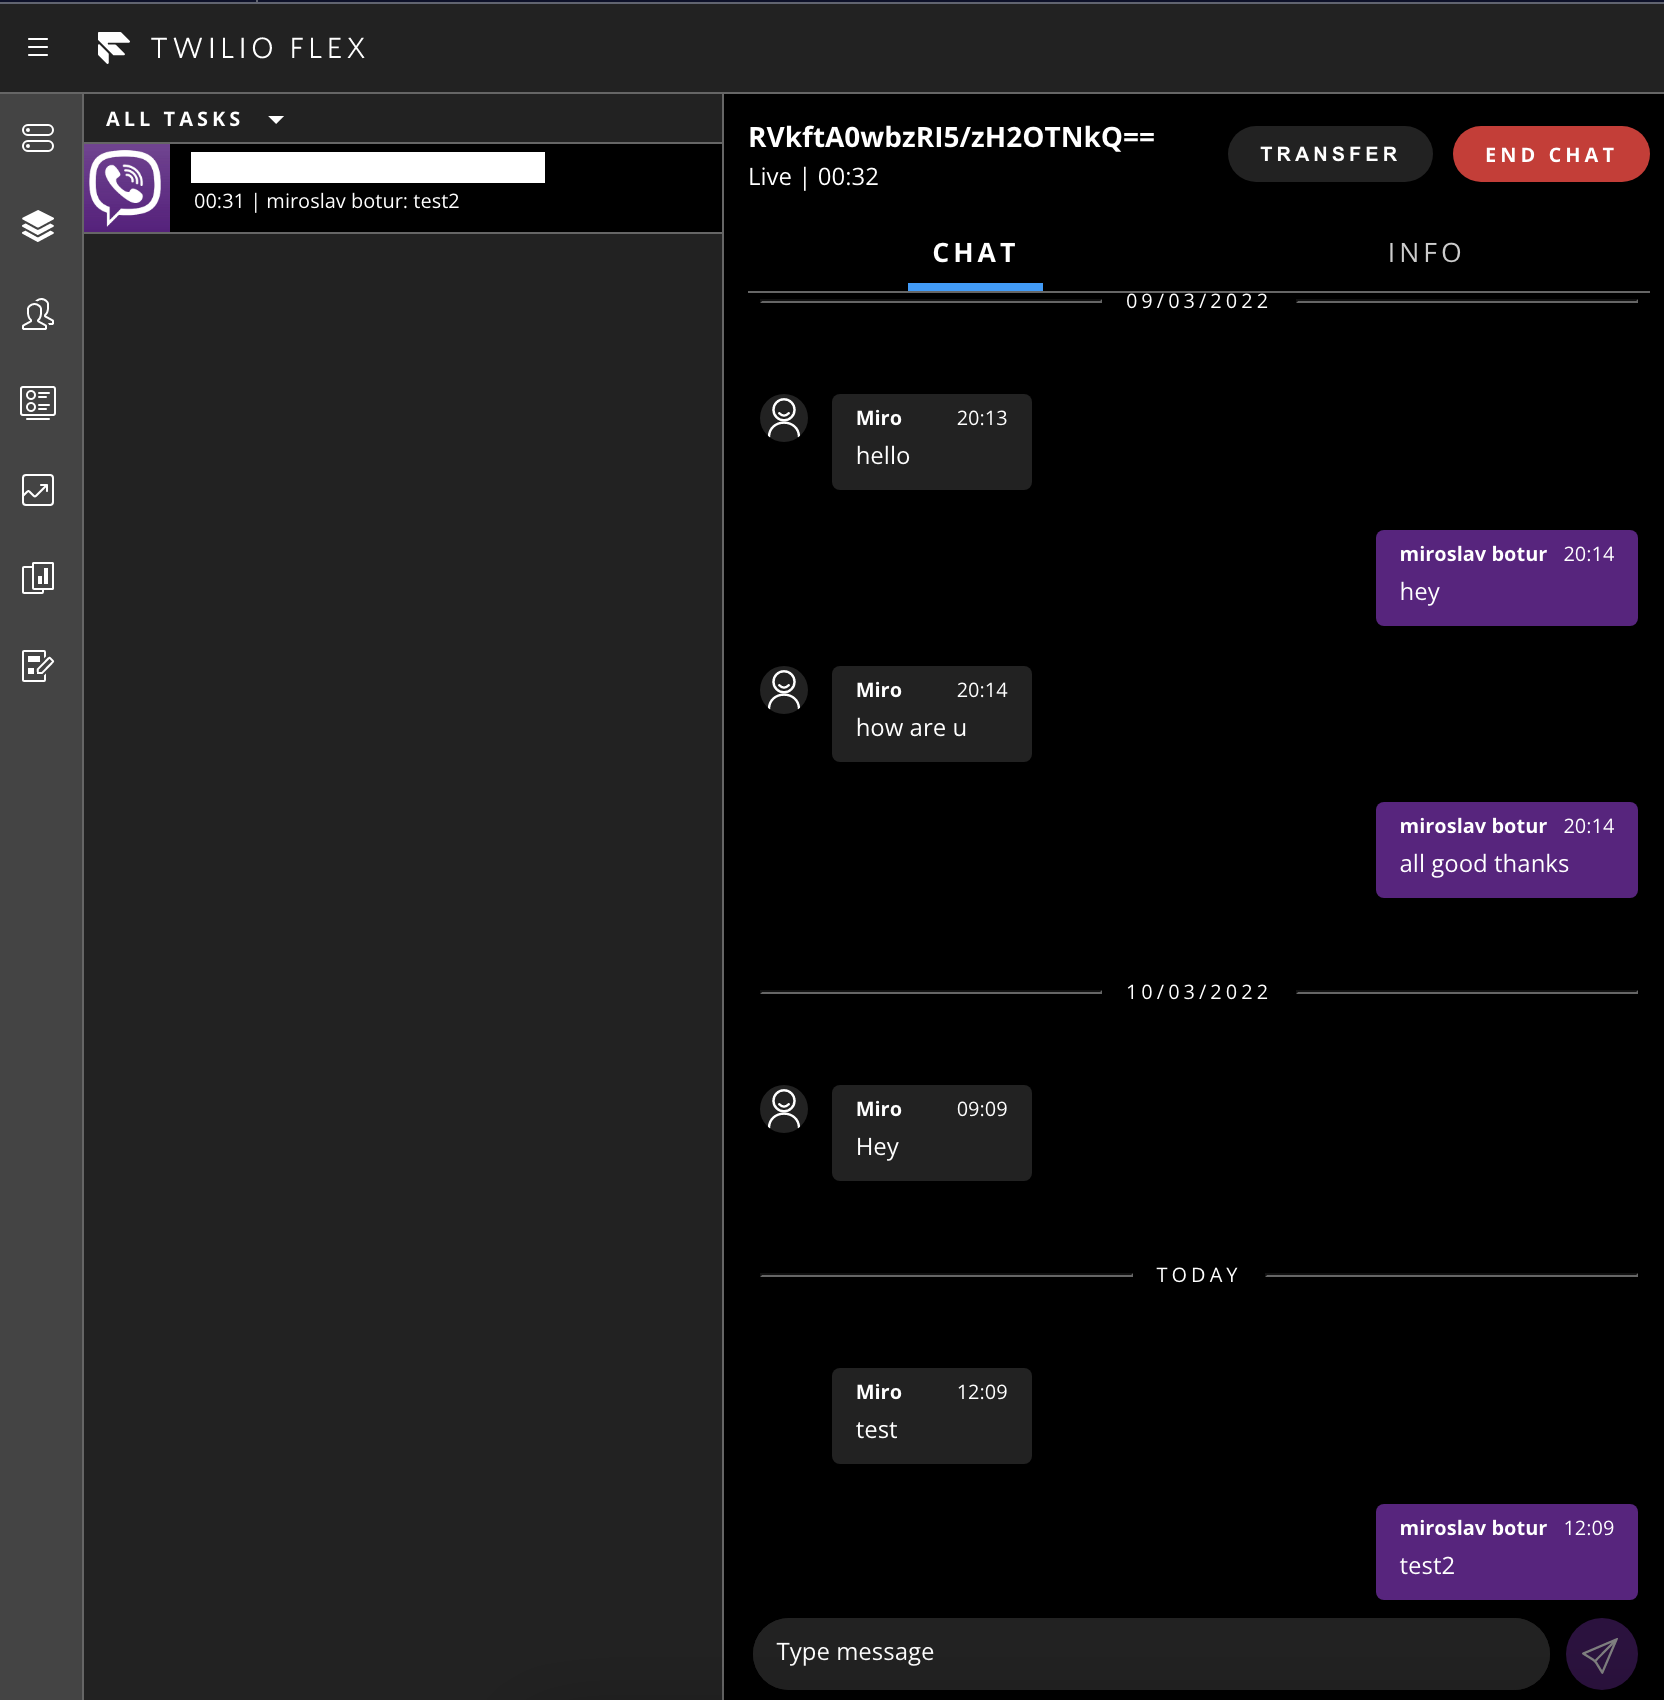The height and width of the screenshot is (1700, 1664).
Task: Open the Queues layers sidebar icon
Action: coord(38,226)
